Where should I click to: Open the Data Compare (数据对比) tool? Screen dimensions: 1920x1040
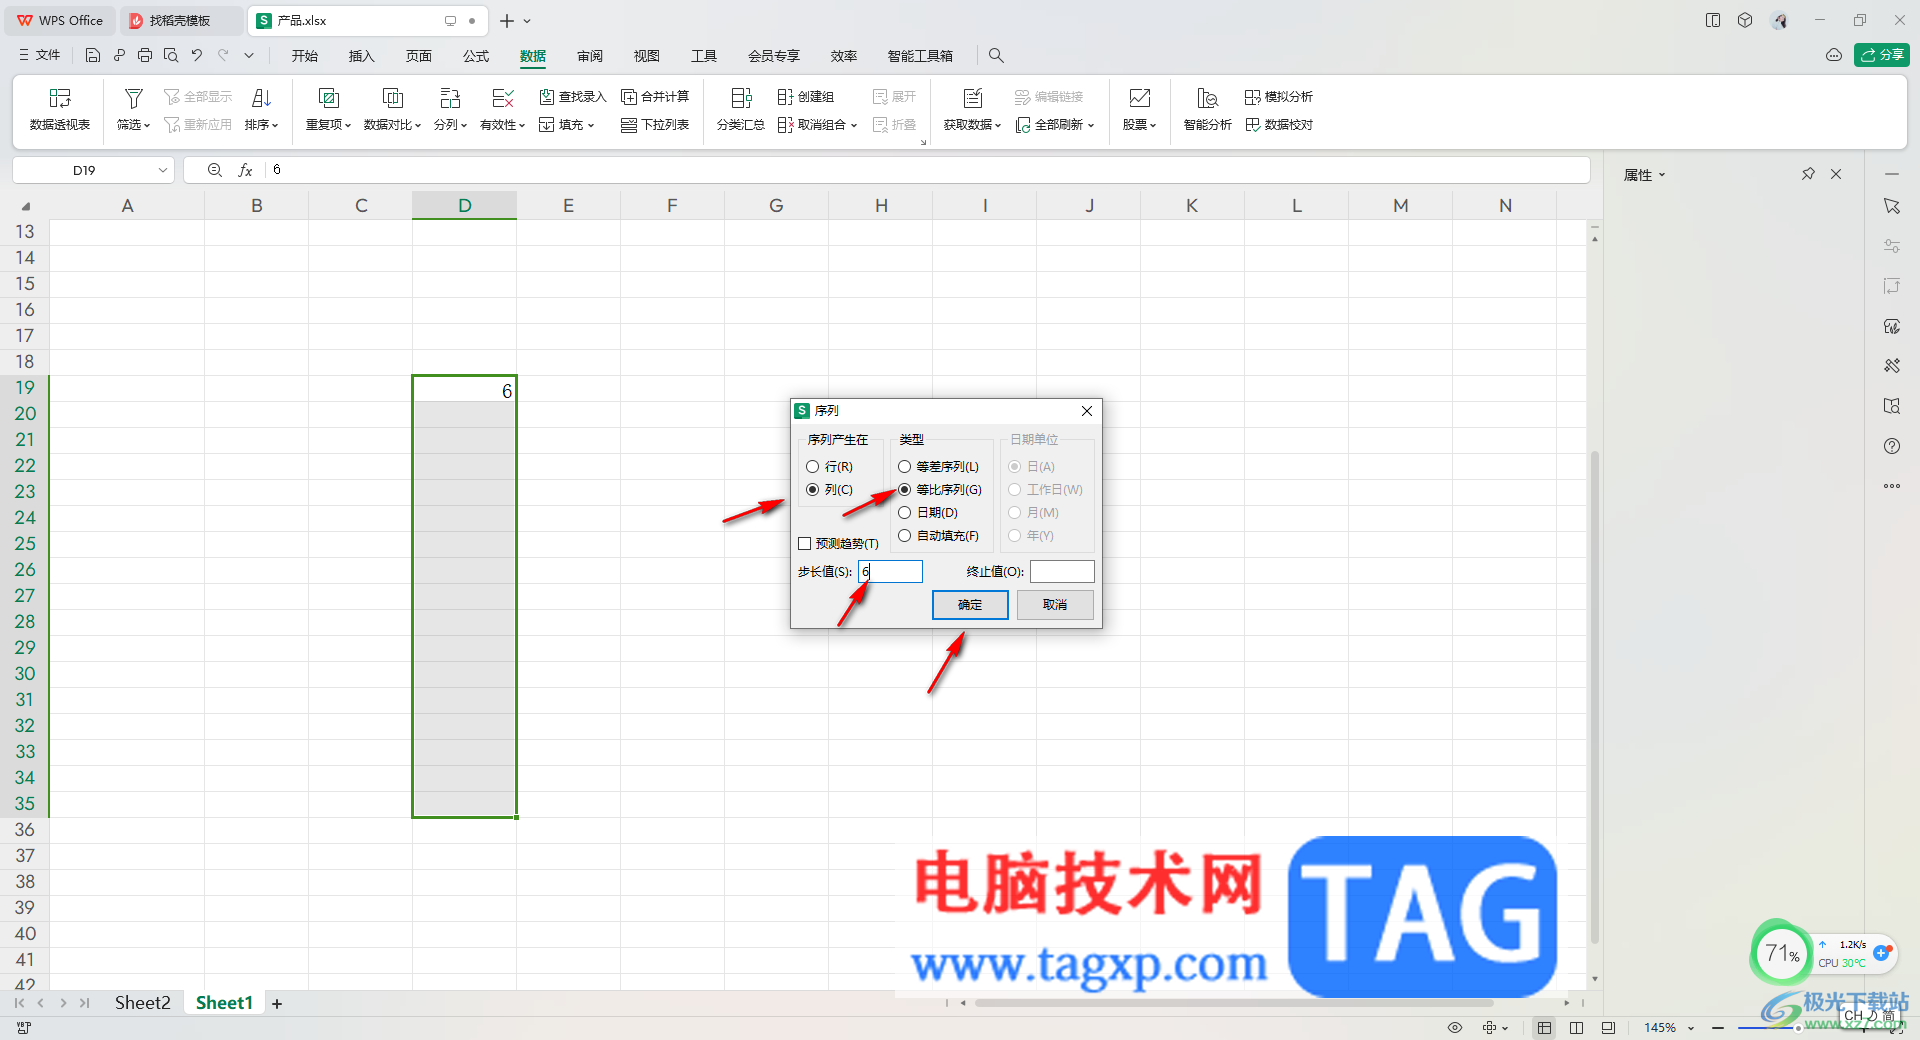392,109
